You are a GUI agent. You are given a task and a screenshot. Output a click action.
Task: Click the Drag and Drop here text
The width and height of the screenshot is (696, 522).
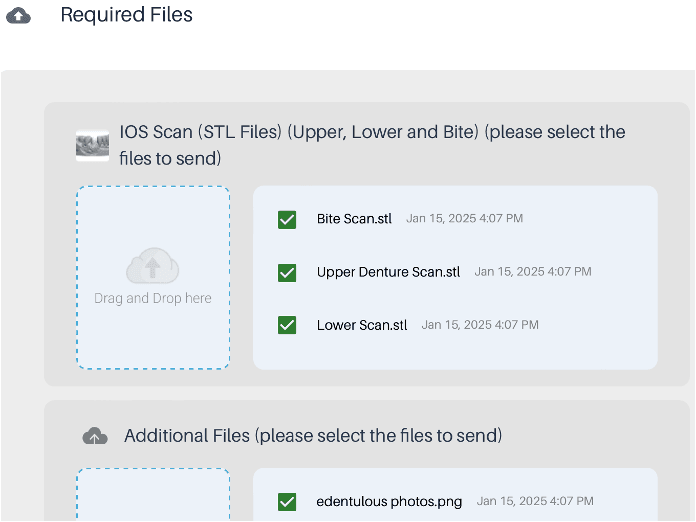[x=153, y=298]
